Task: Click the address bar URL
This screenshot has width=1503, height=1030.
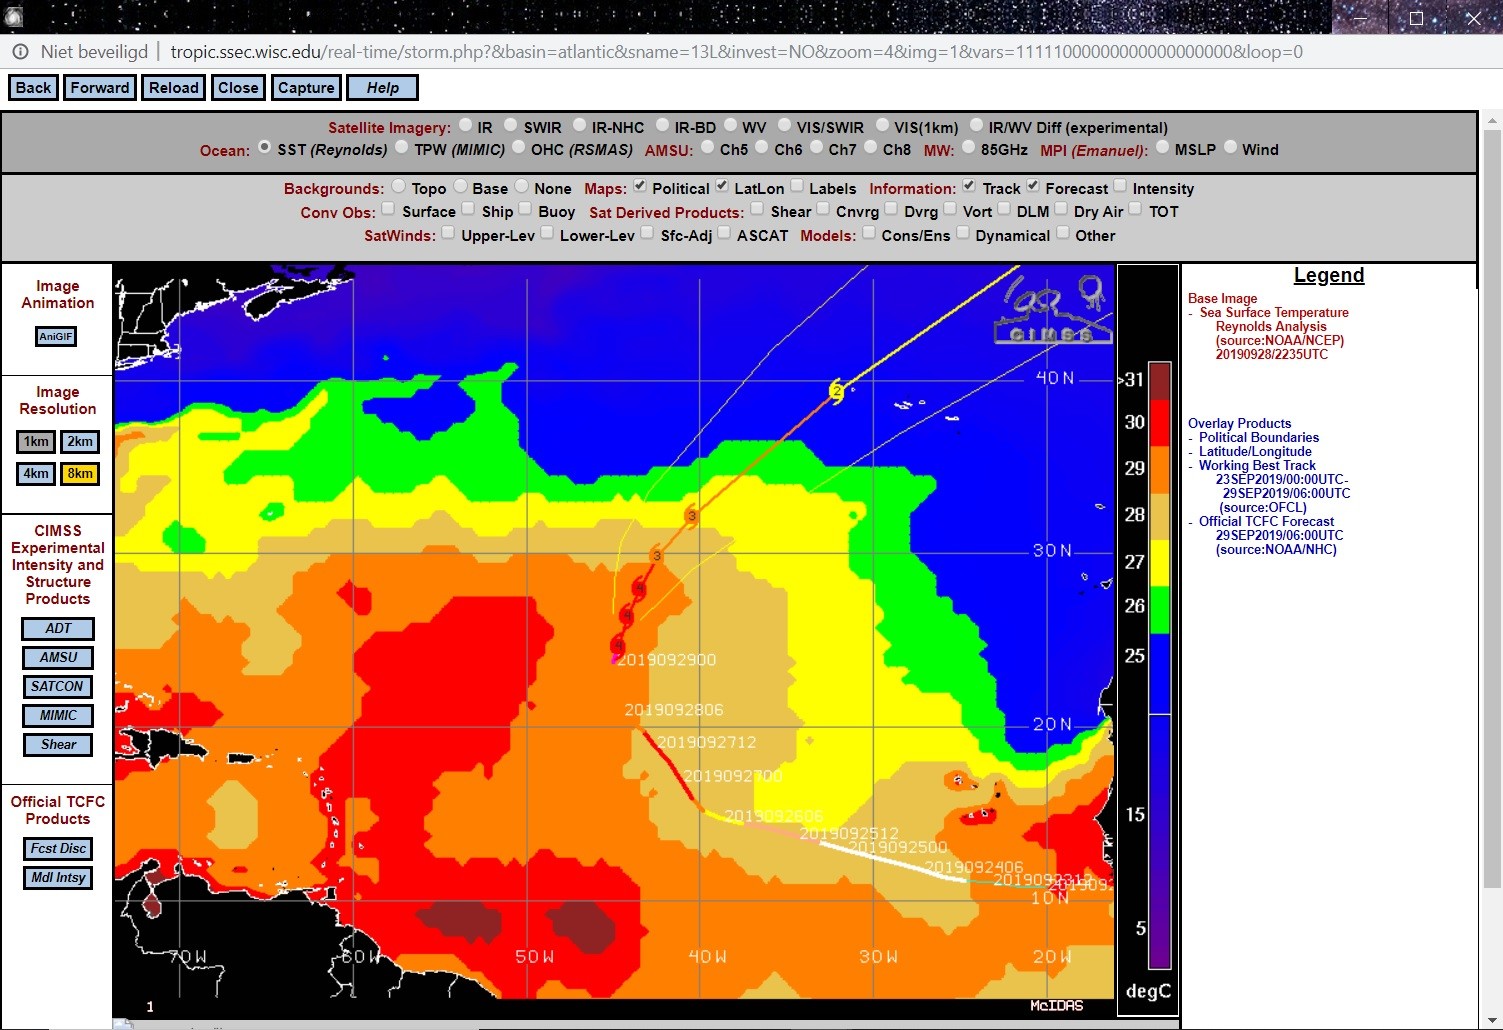Action: coord(736,52)
